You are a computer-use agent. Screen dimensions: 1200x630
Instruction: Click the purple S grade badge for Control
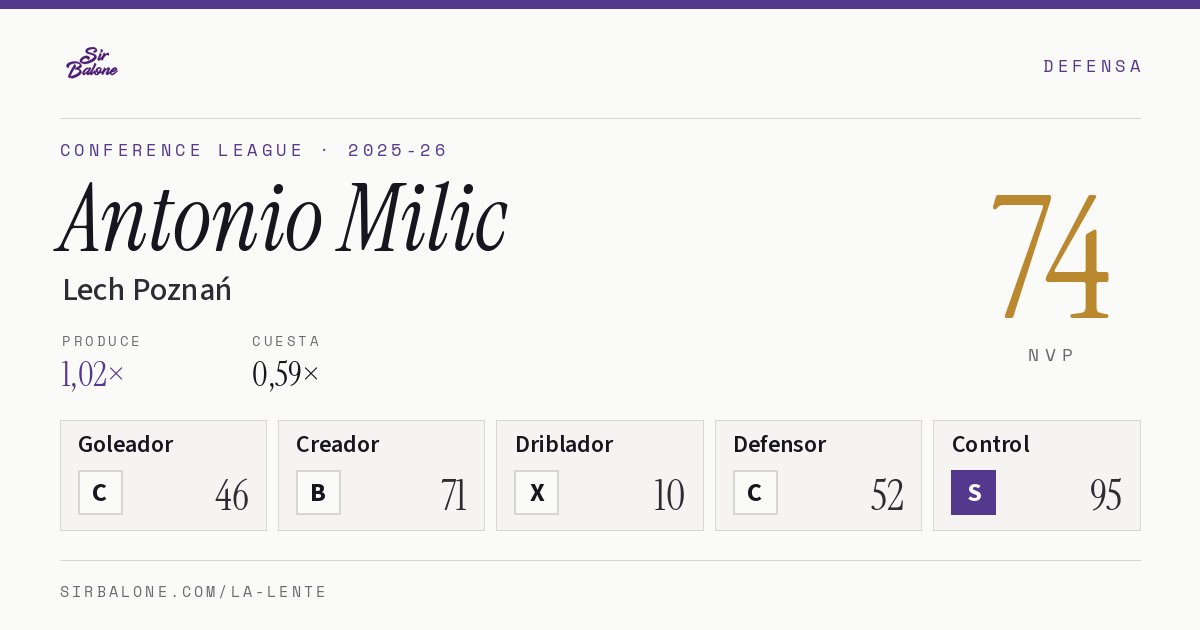point(973,492)
